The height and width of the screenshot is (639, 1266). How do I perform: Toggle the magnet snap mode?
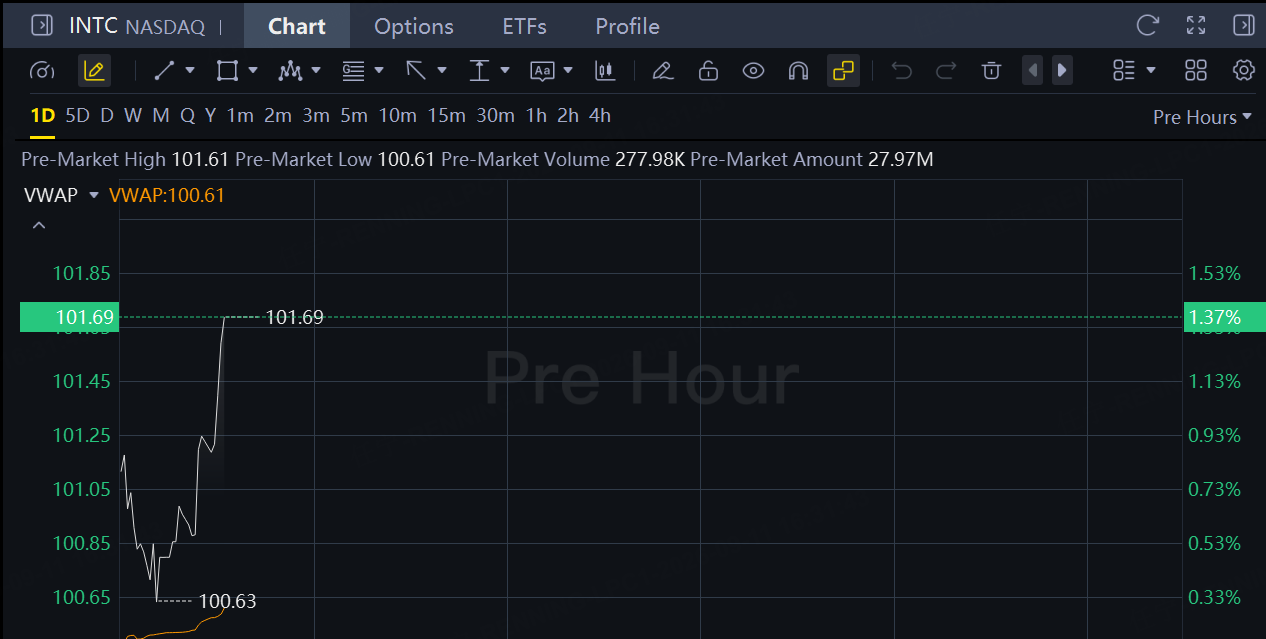tap(798, 71)
